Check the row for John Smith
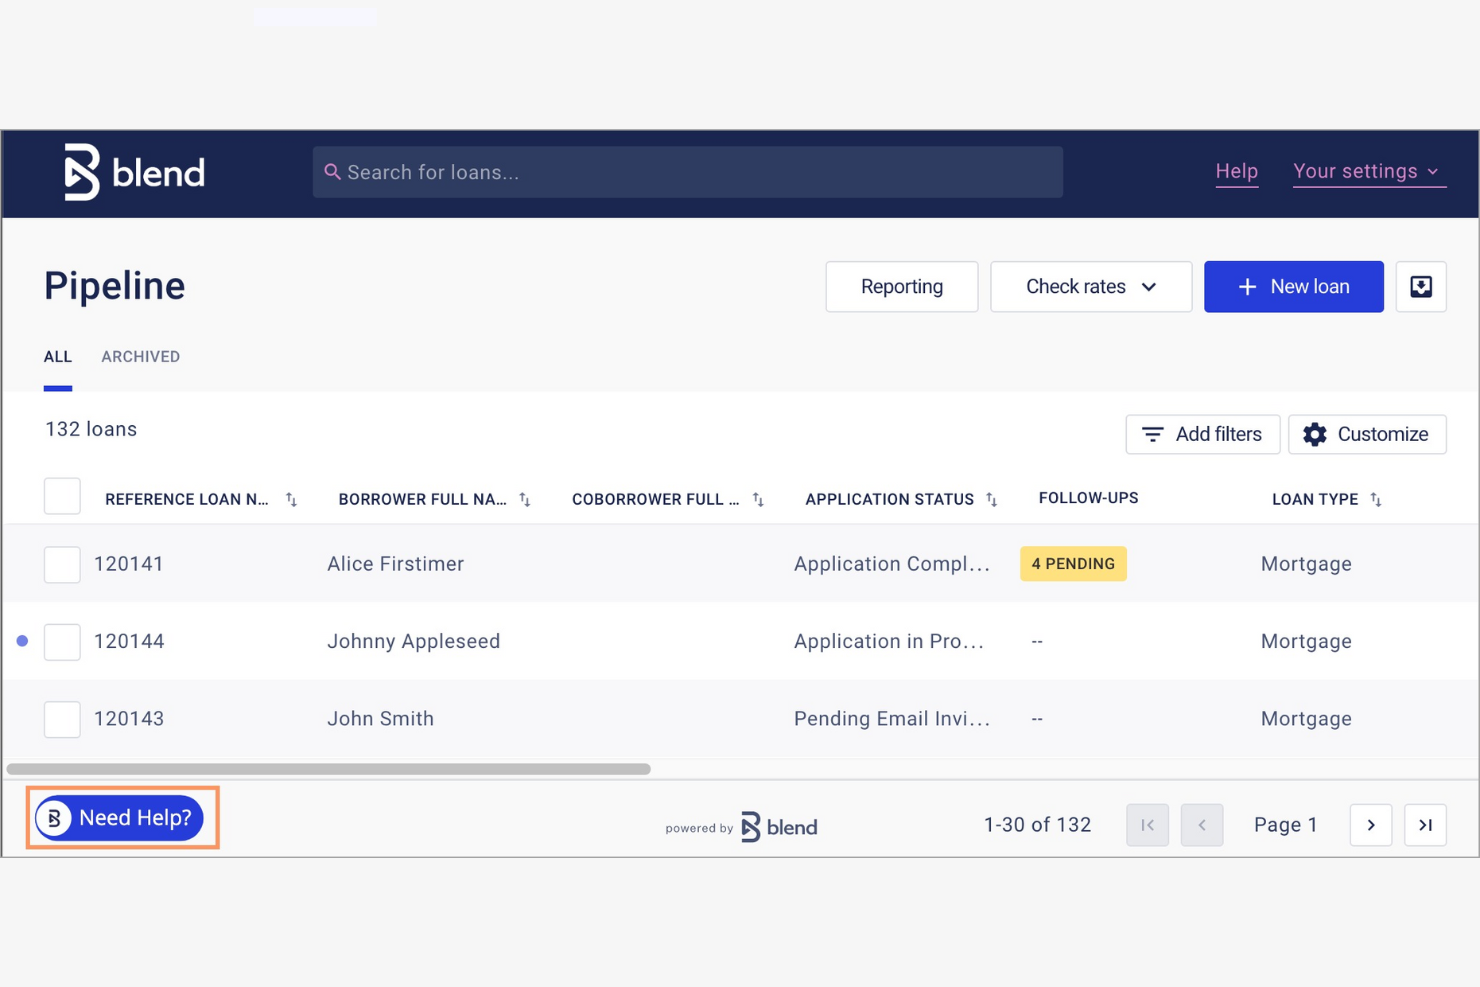Image resolution: width=1480 pixels, height=987 pixels. point(62,719)
